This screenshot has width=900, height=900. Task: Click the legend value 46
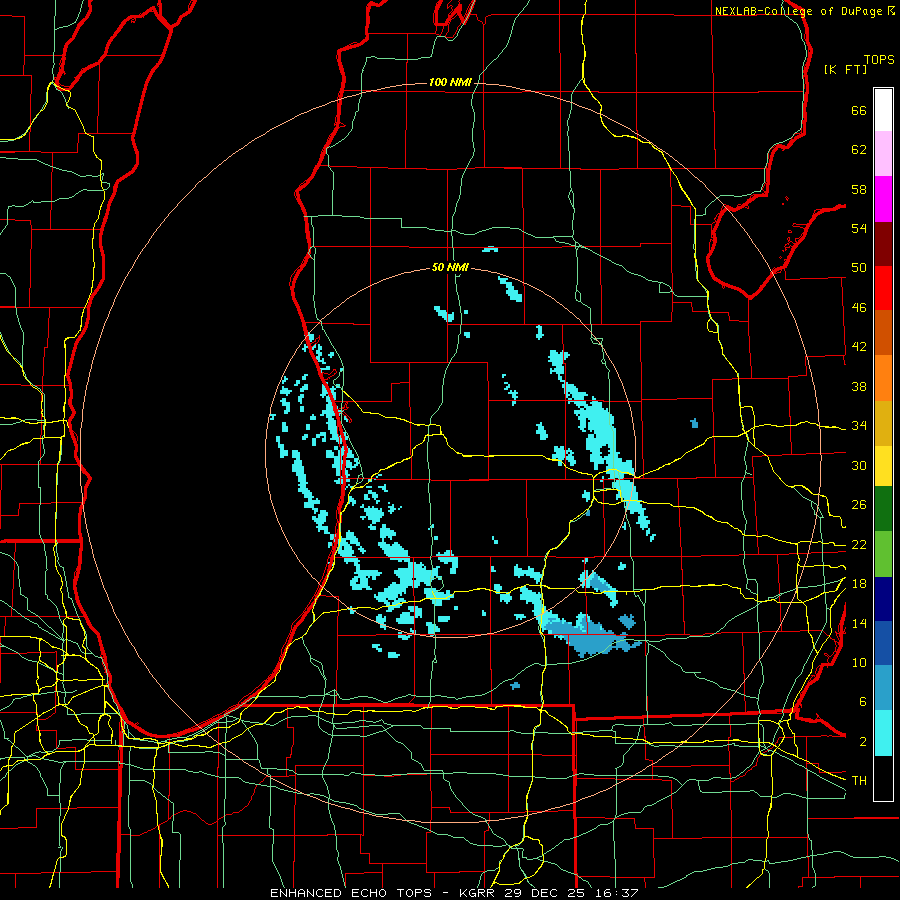point(859,308)
